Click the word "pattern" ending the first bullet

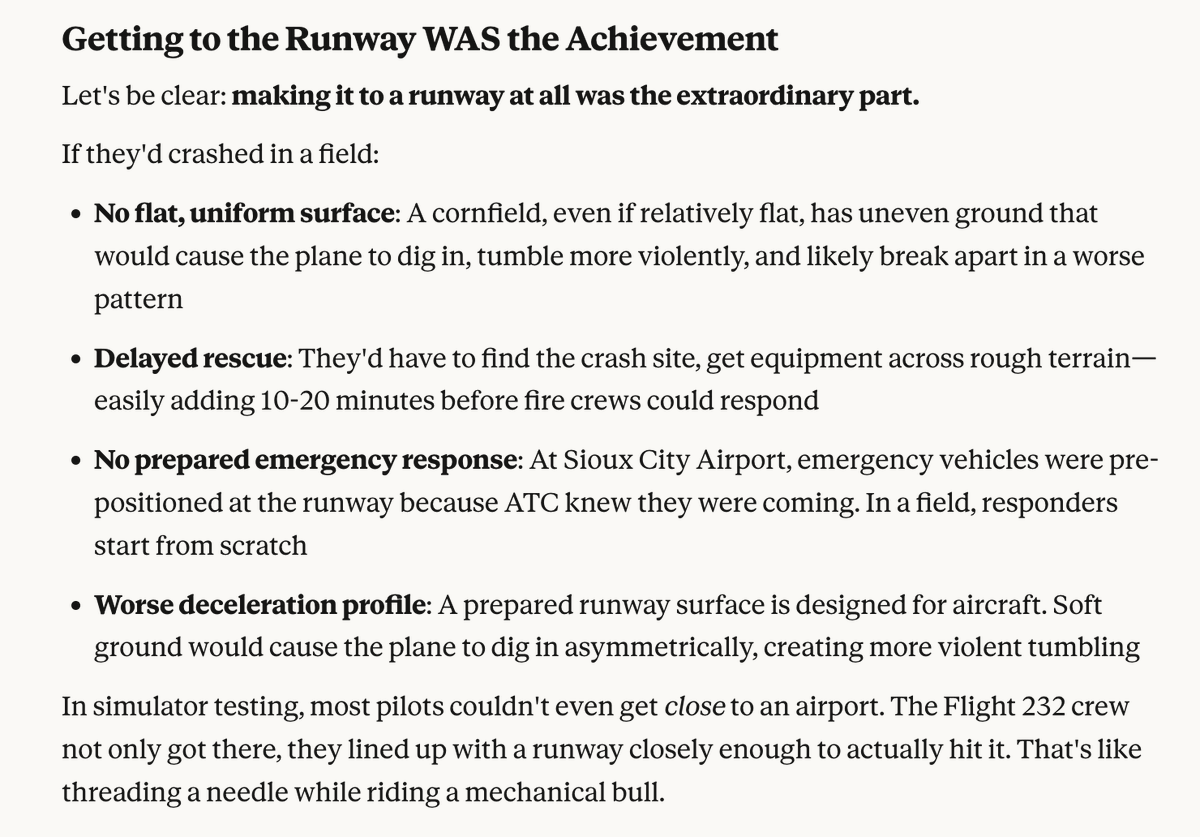point(138,299)
